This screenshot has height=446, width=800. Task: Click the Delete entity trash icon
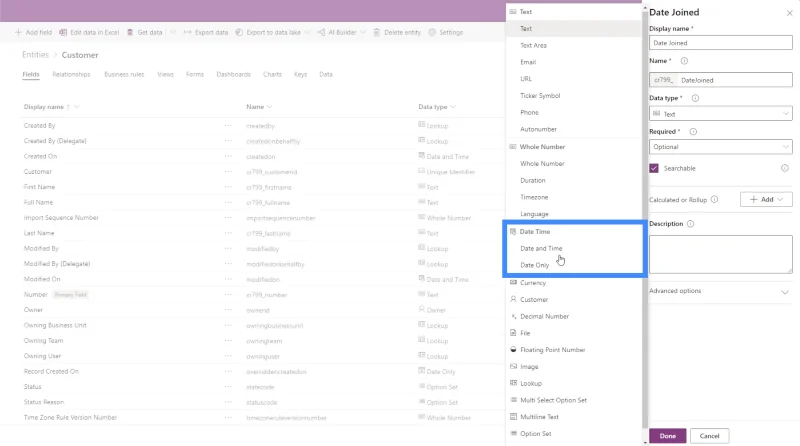377,32
